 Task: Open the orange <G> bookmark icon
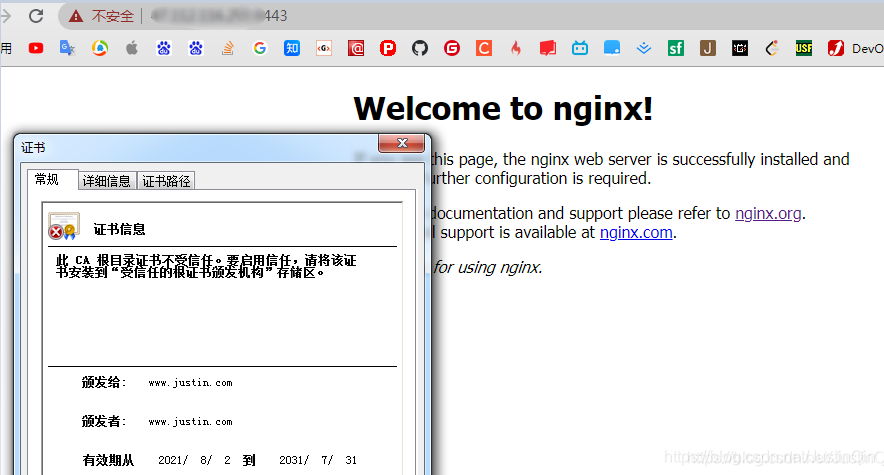pos(324,48)
